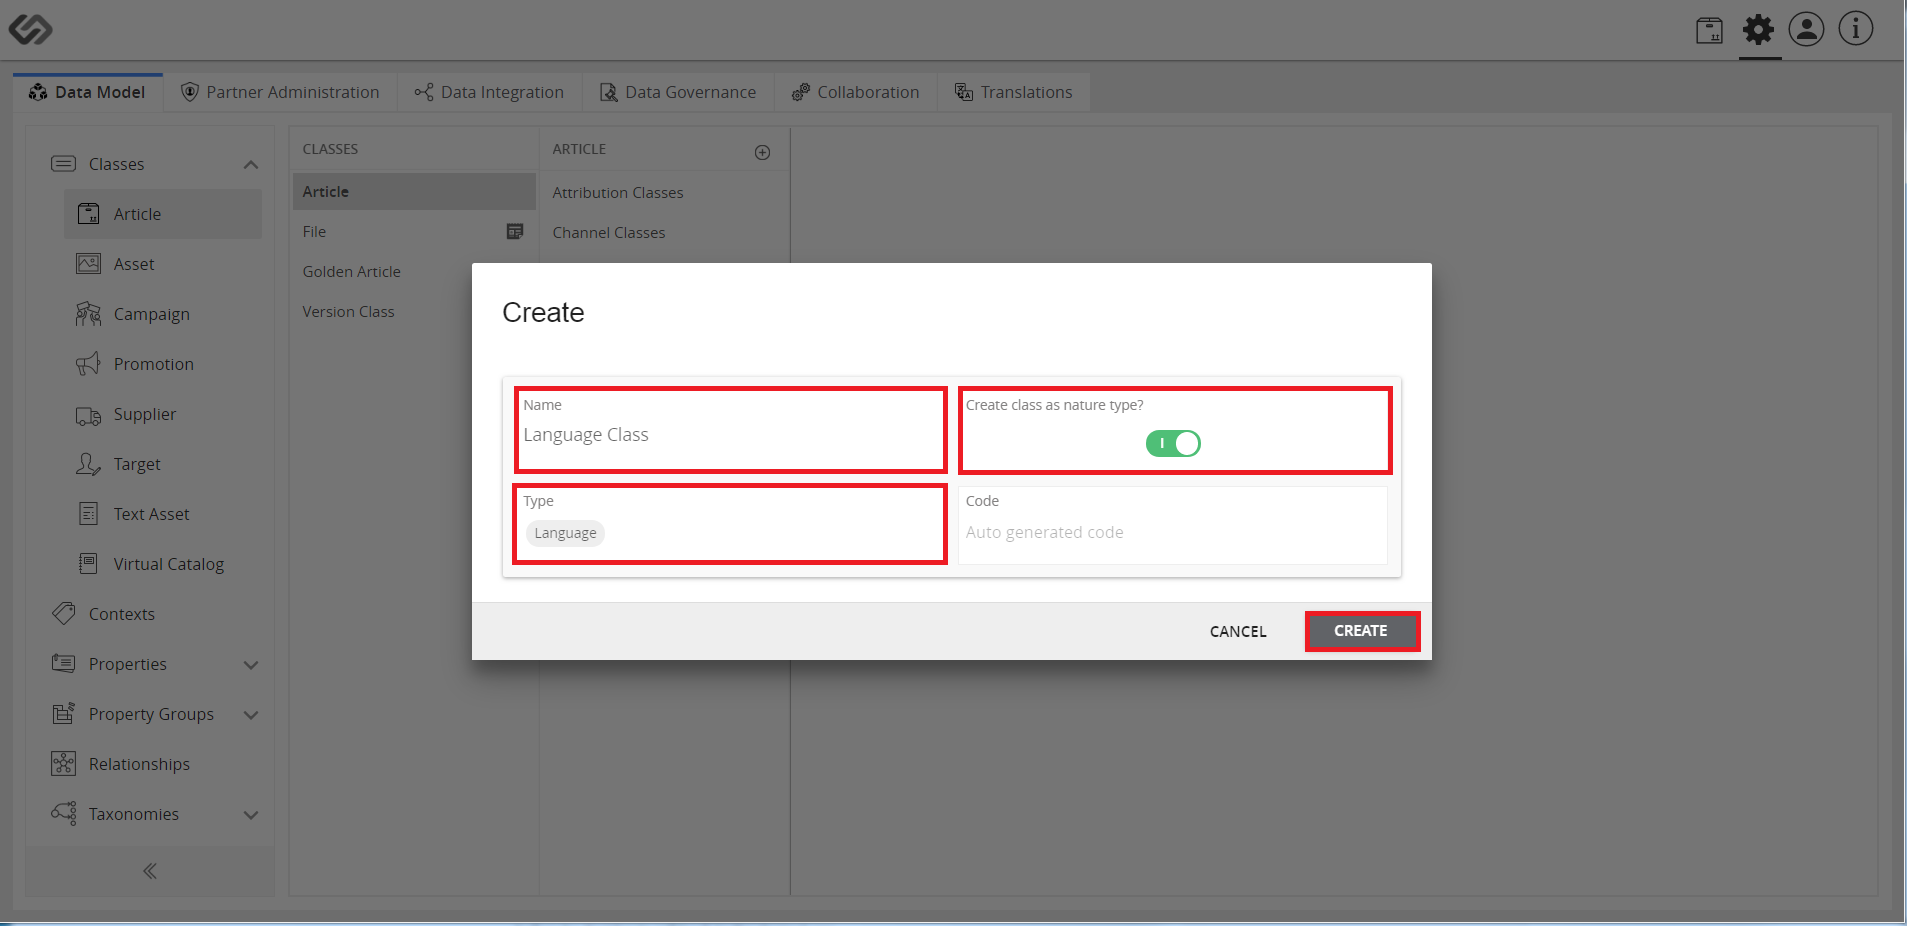Image resolution: width=1907 pixels, height=926 pixels.
Task: Select Article in CLASSES list
Action: [x=414, y=191]
